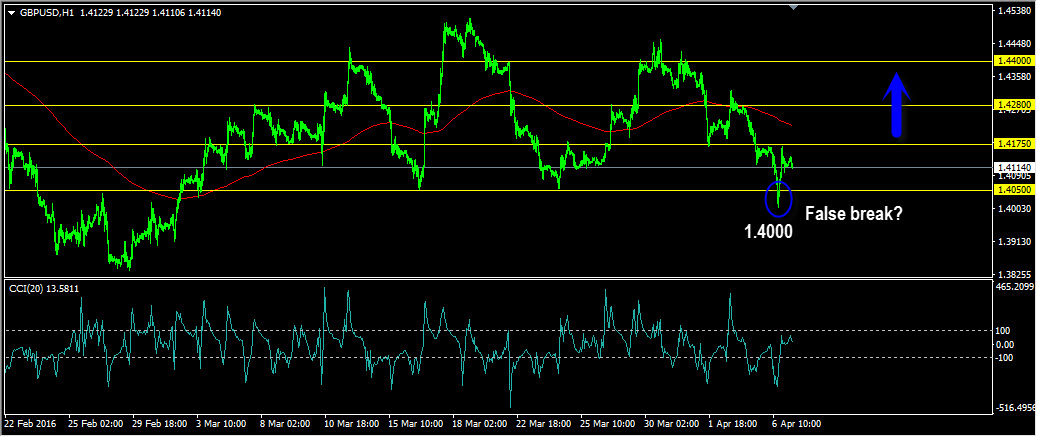
Task: Click the blue up arrow drawing
Action: coord(897,104)
